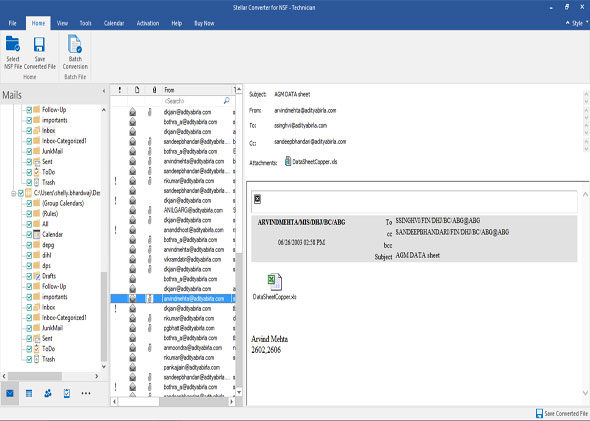Click the search magnifier icon in the mail list
Image resolution: width=590 pixels, height=421 pixels.
[227, 101]
